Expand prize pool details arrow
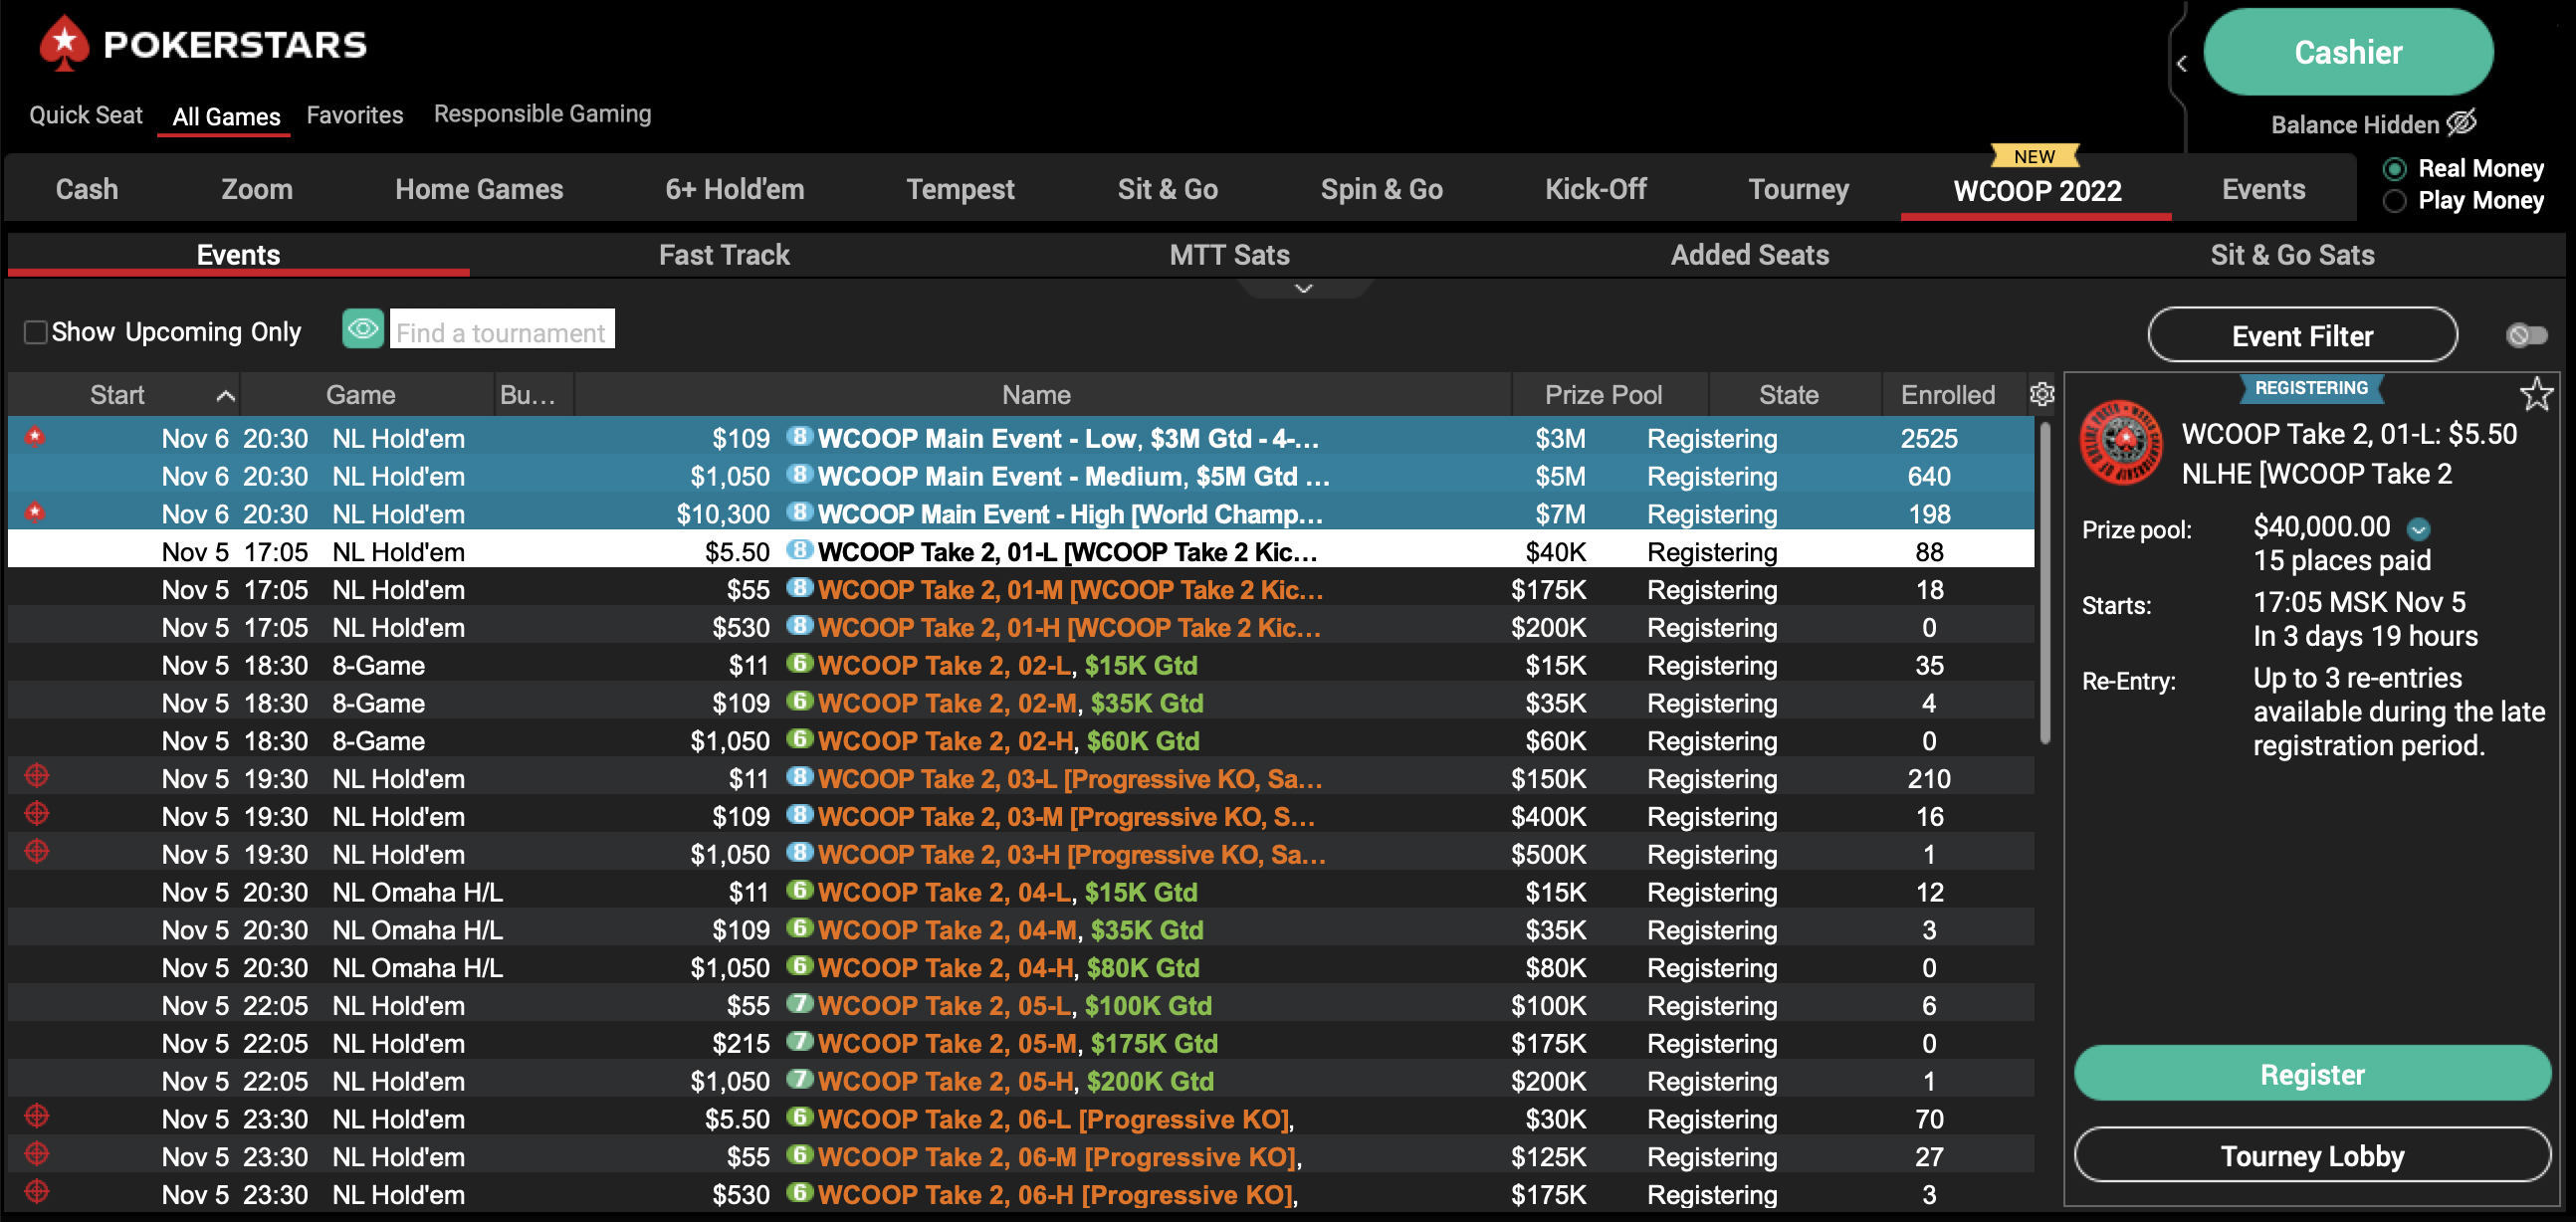This screenshot has width=2576, height=1222. [2418, 528]
